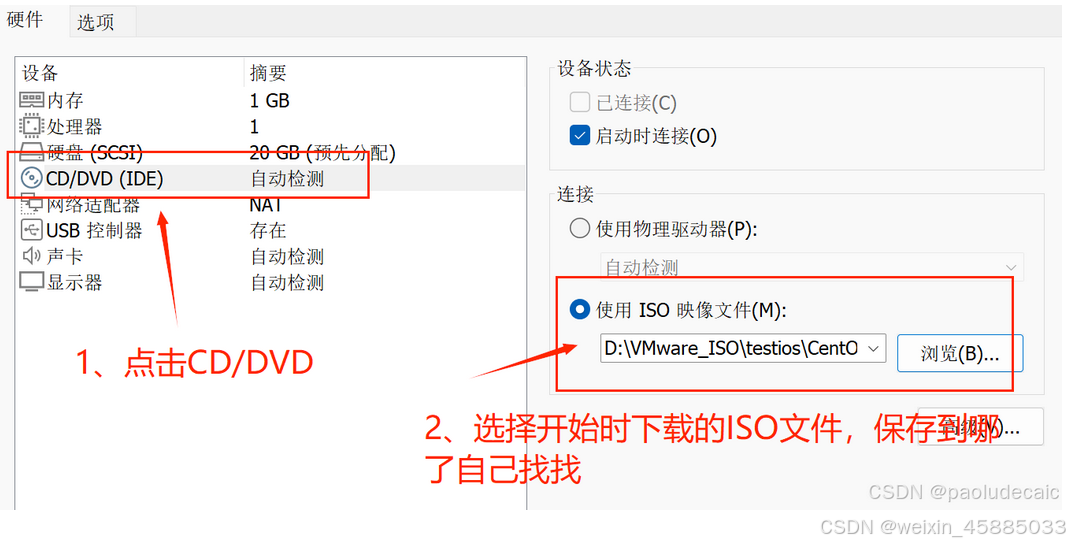
Task: Toggle the 已连接(C) checkbox
Action: click(579, 102)
